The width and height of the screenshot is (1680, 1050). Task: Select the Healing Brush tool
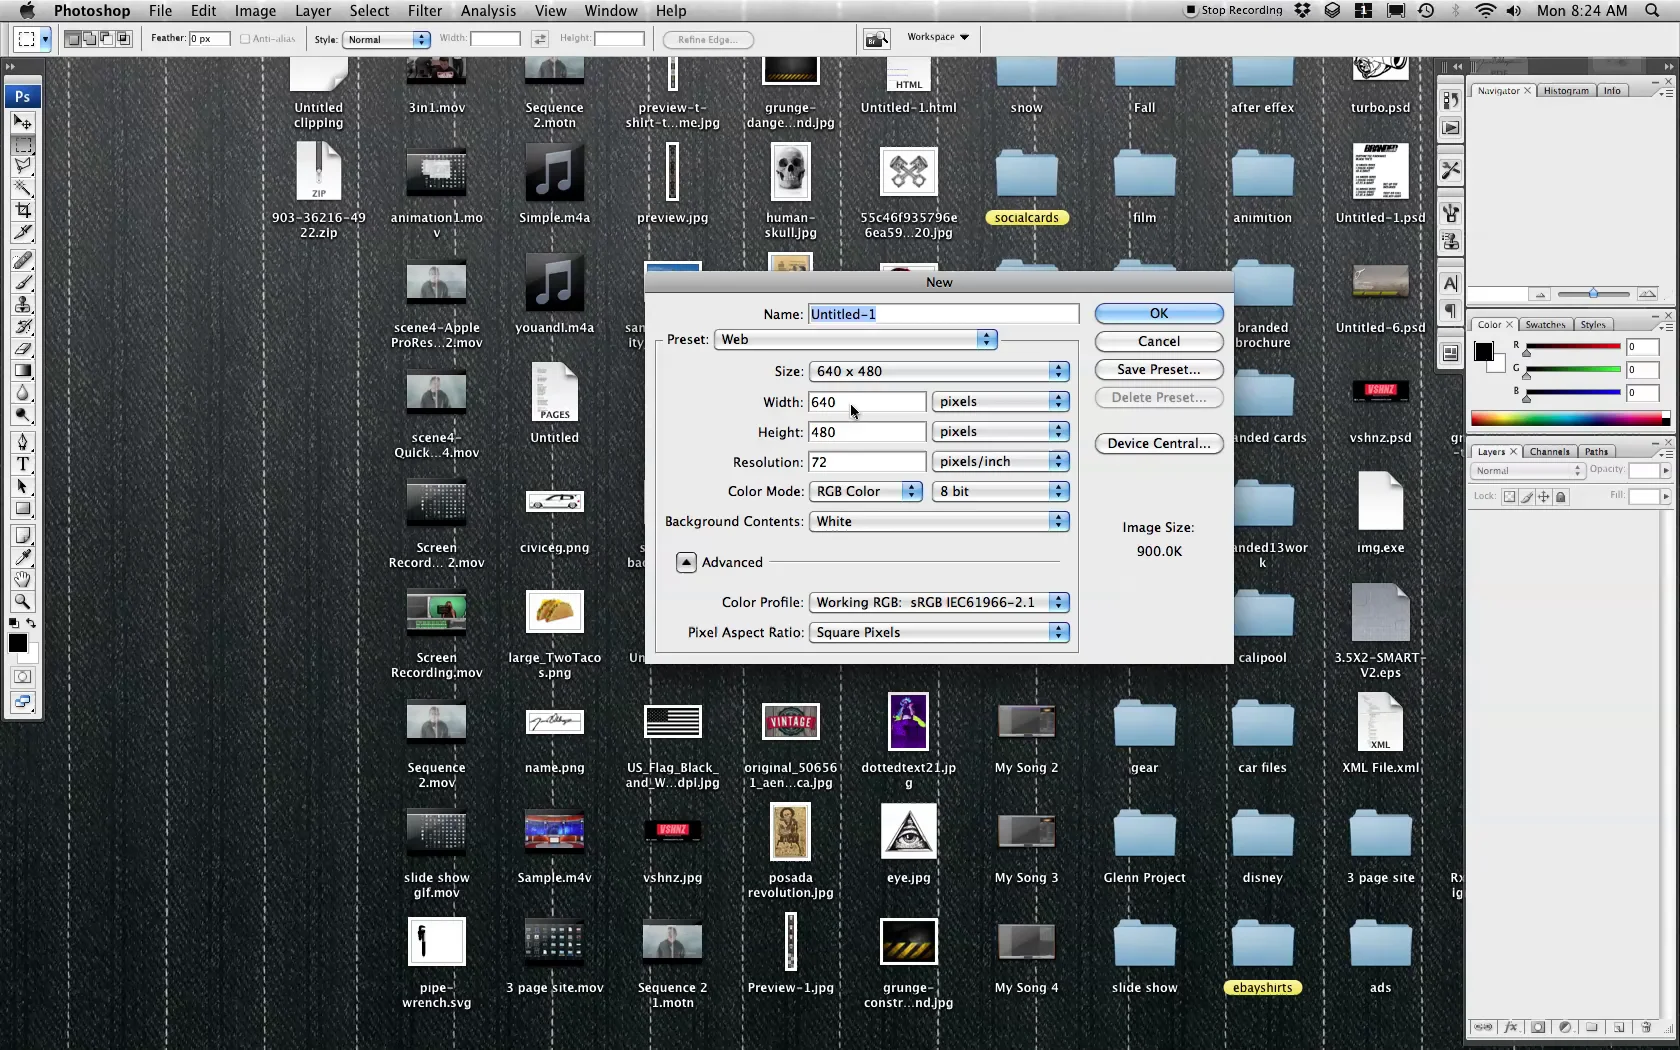coord(22,260)
